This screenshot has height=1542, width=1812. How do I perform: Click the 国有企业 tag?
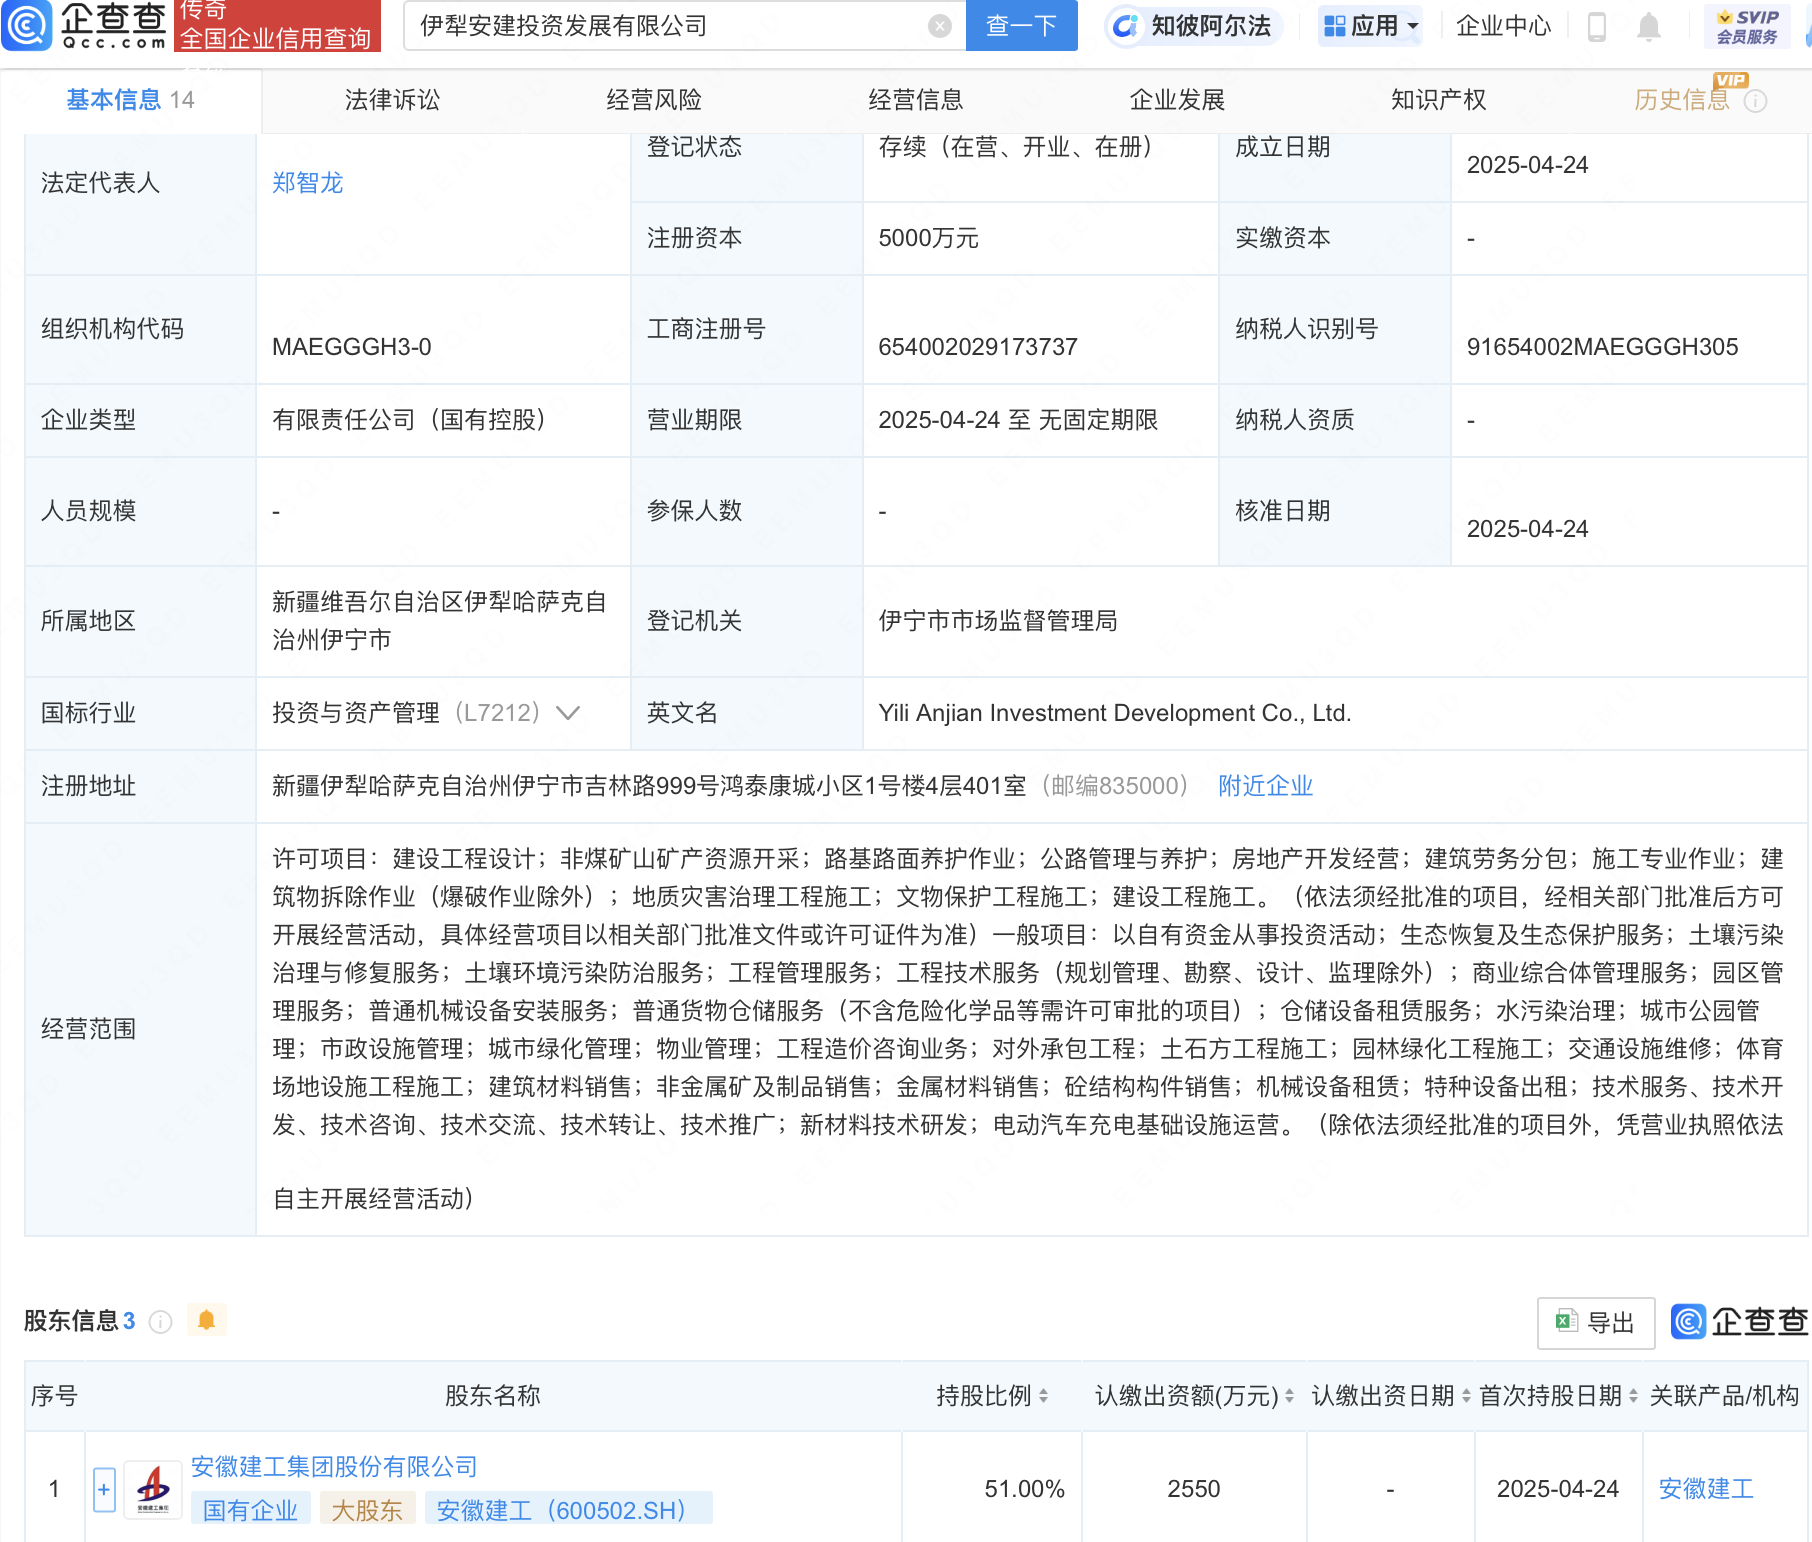tap(250, 1510)
